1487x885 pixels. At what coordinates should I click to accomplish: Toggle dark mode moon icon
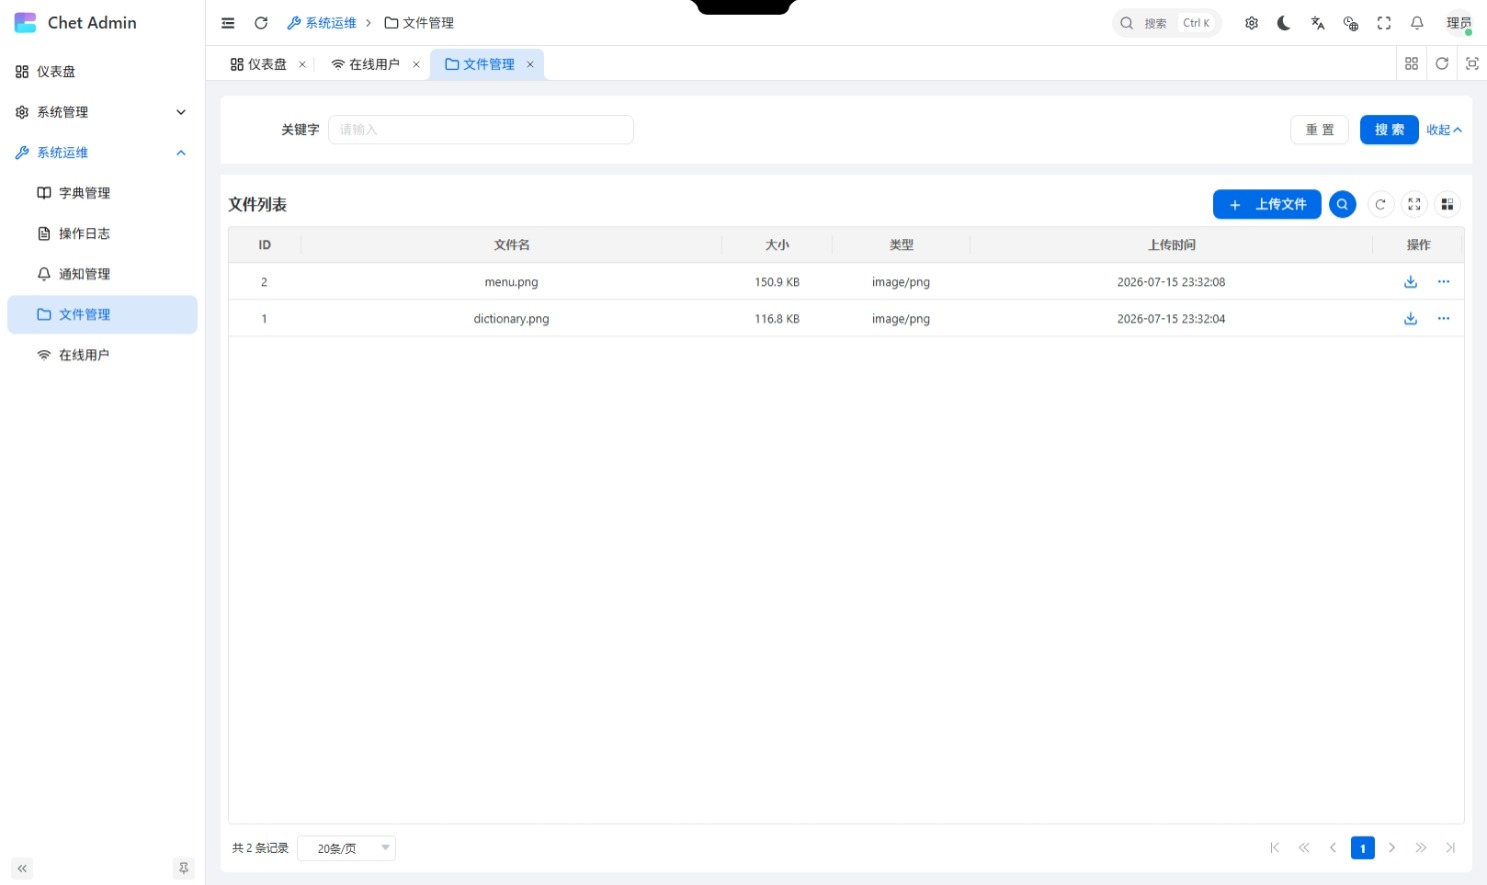tap(1284, 23)
